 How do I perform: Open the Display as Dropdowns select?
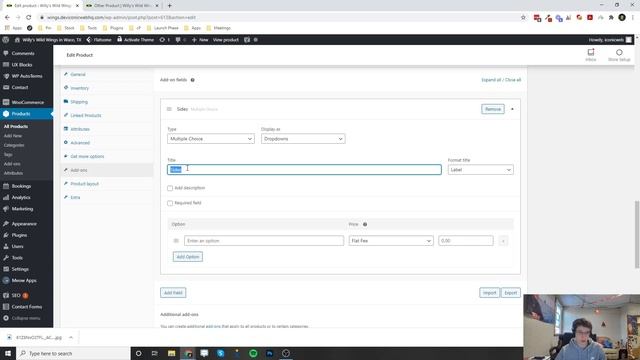(303, 139)
